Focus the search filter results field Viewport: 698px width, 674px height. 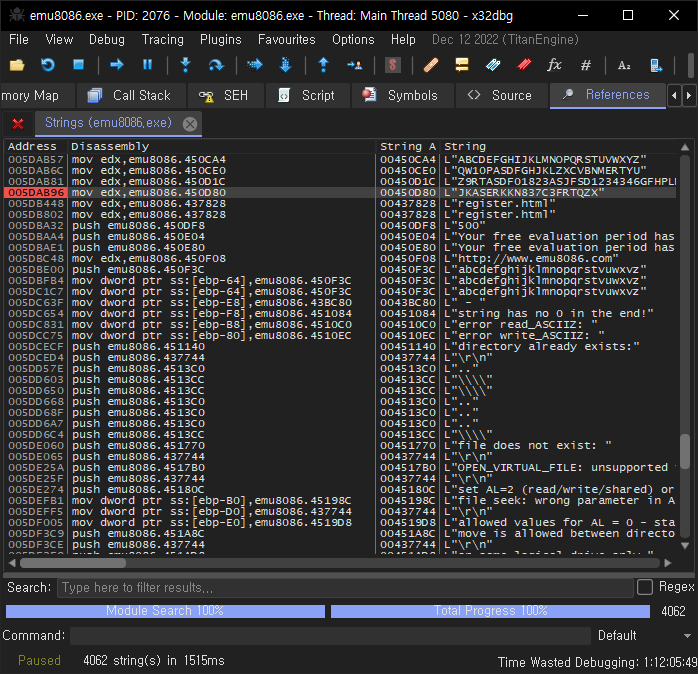[345, 588]
